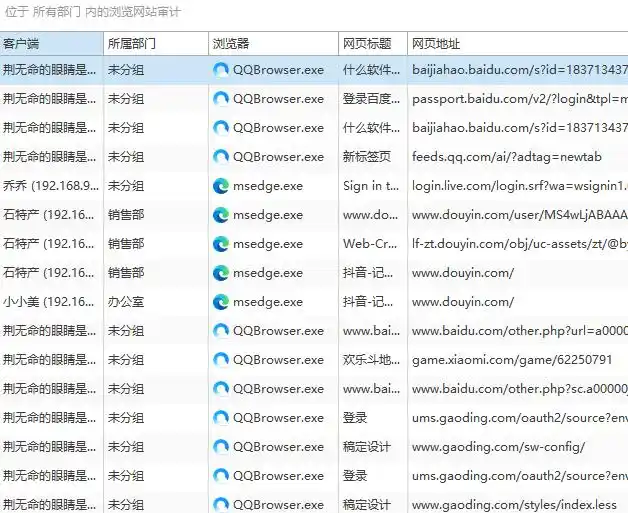Click the 欢乐斗地... page title cell
The height and width of the screenshot is (513, 628).
(x=371, y=360)
